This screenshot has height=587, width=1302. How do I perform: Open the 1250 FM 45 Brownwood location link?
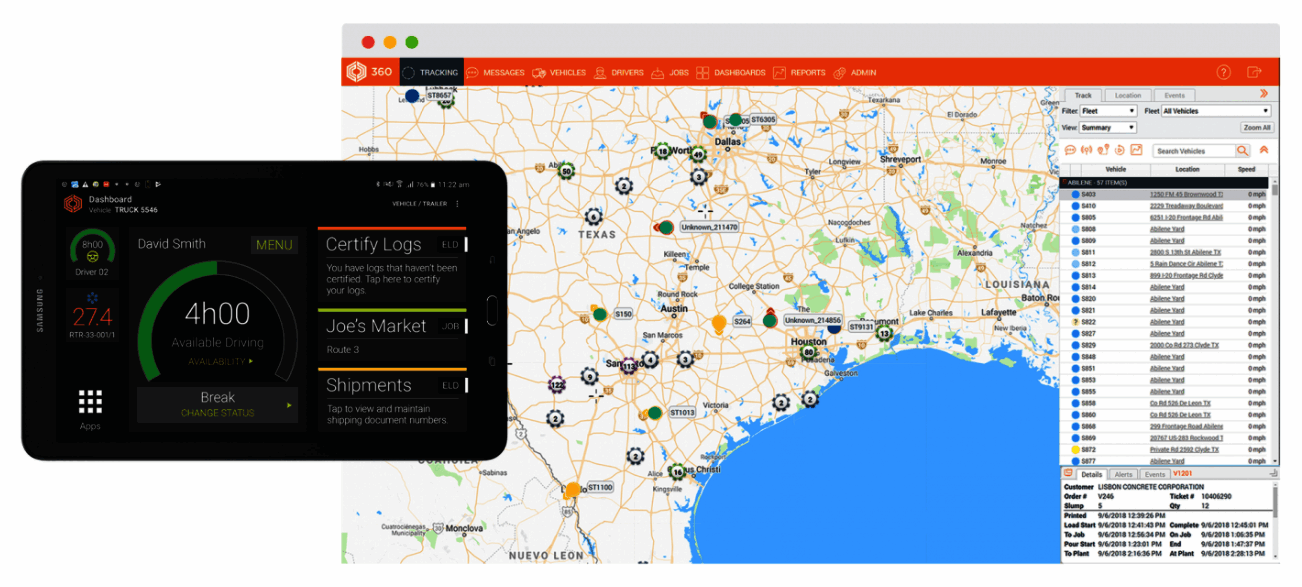point(1187,193)
